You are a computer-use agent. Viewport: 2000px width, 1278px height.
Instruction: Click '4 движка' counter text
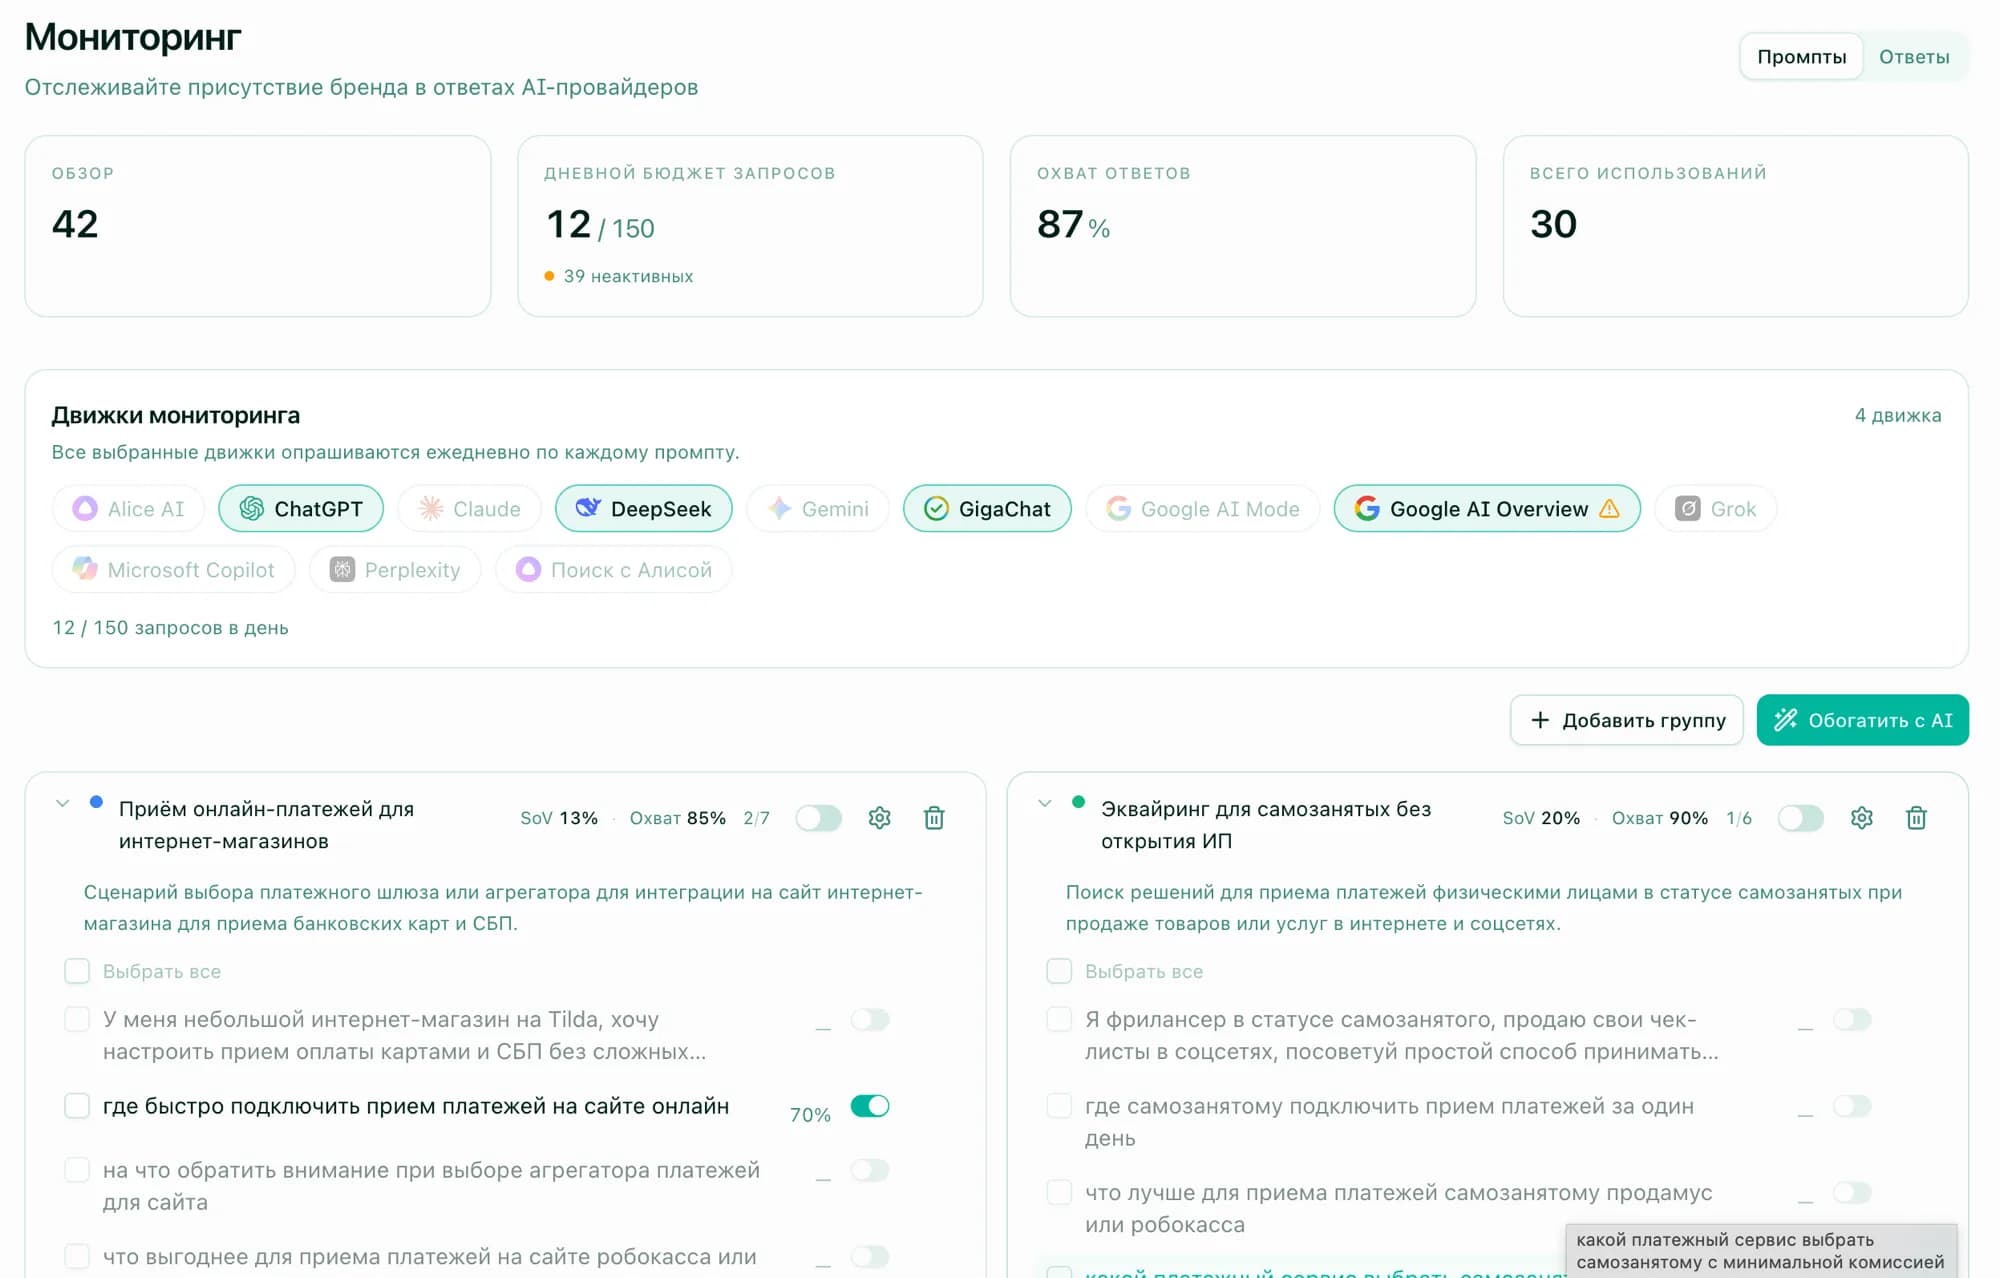1898,415
